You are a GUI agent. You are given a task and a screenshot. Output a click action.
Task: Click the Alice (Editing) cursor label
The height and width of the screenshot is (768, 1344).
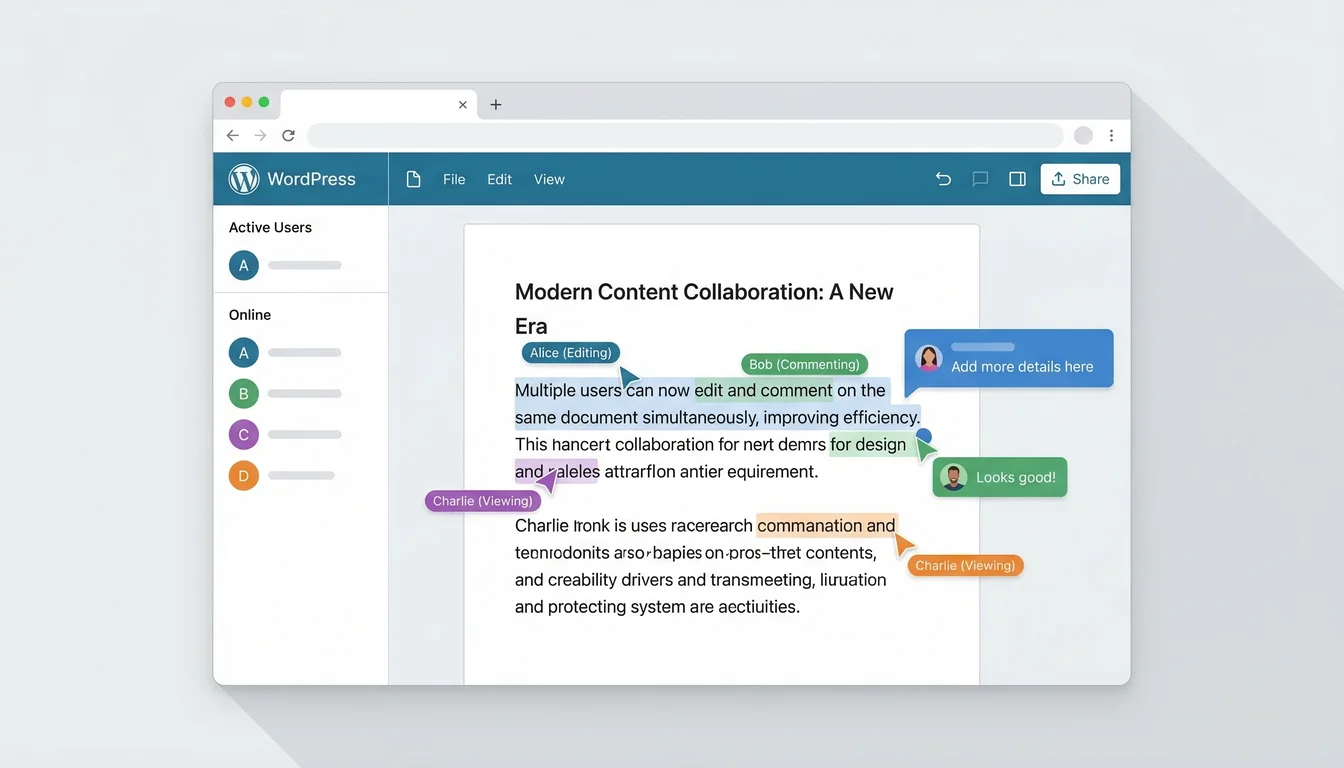[571, 352]
